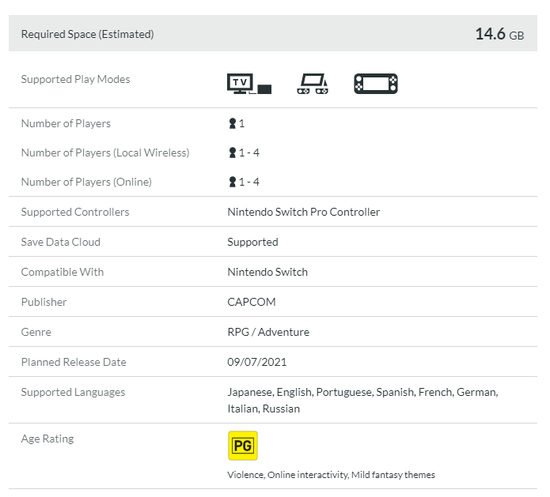This screenshot has width=550, height=497.
Task: Click the supported languages list text
Action: tap(363, 400)
